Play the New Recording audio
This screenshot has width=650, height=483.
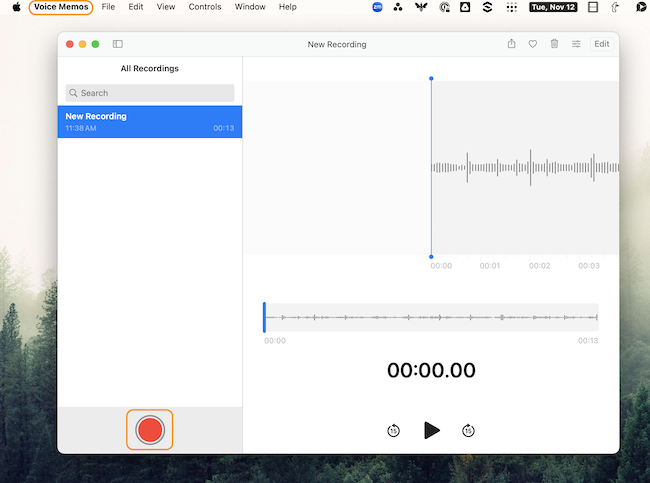click(x=432, y=430)
